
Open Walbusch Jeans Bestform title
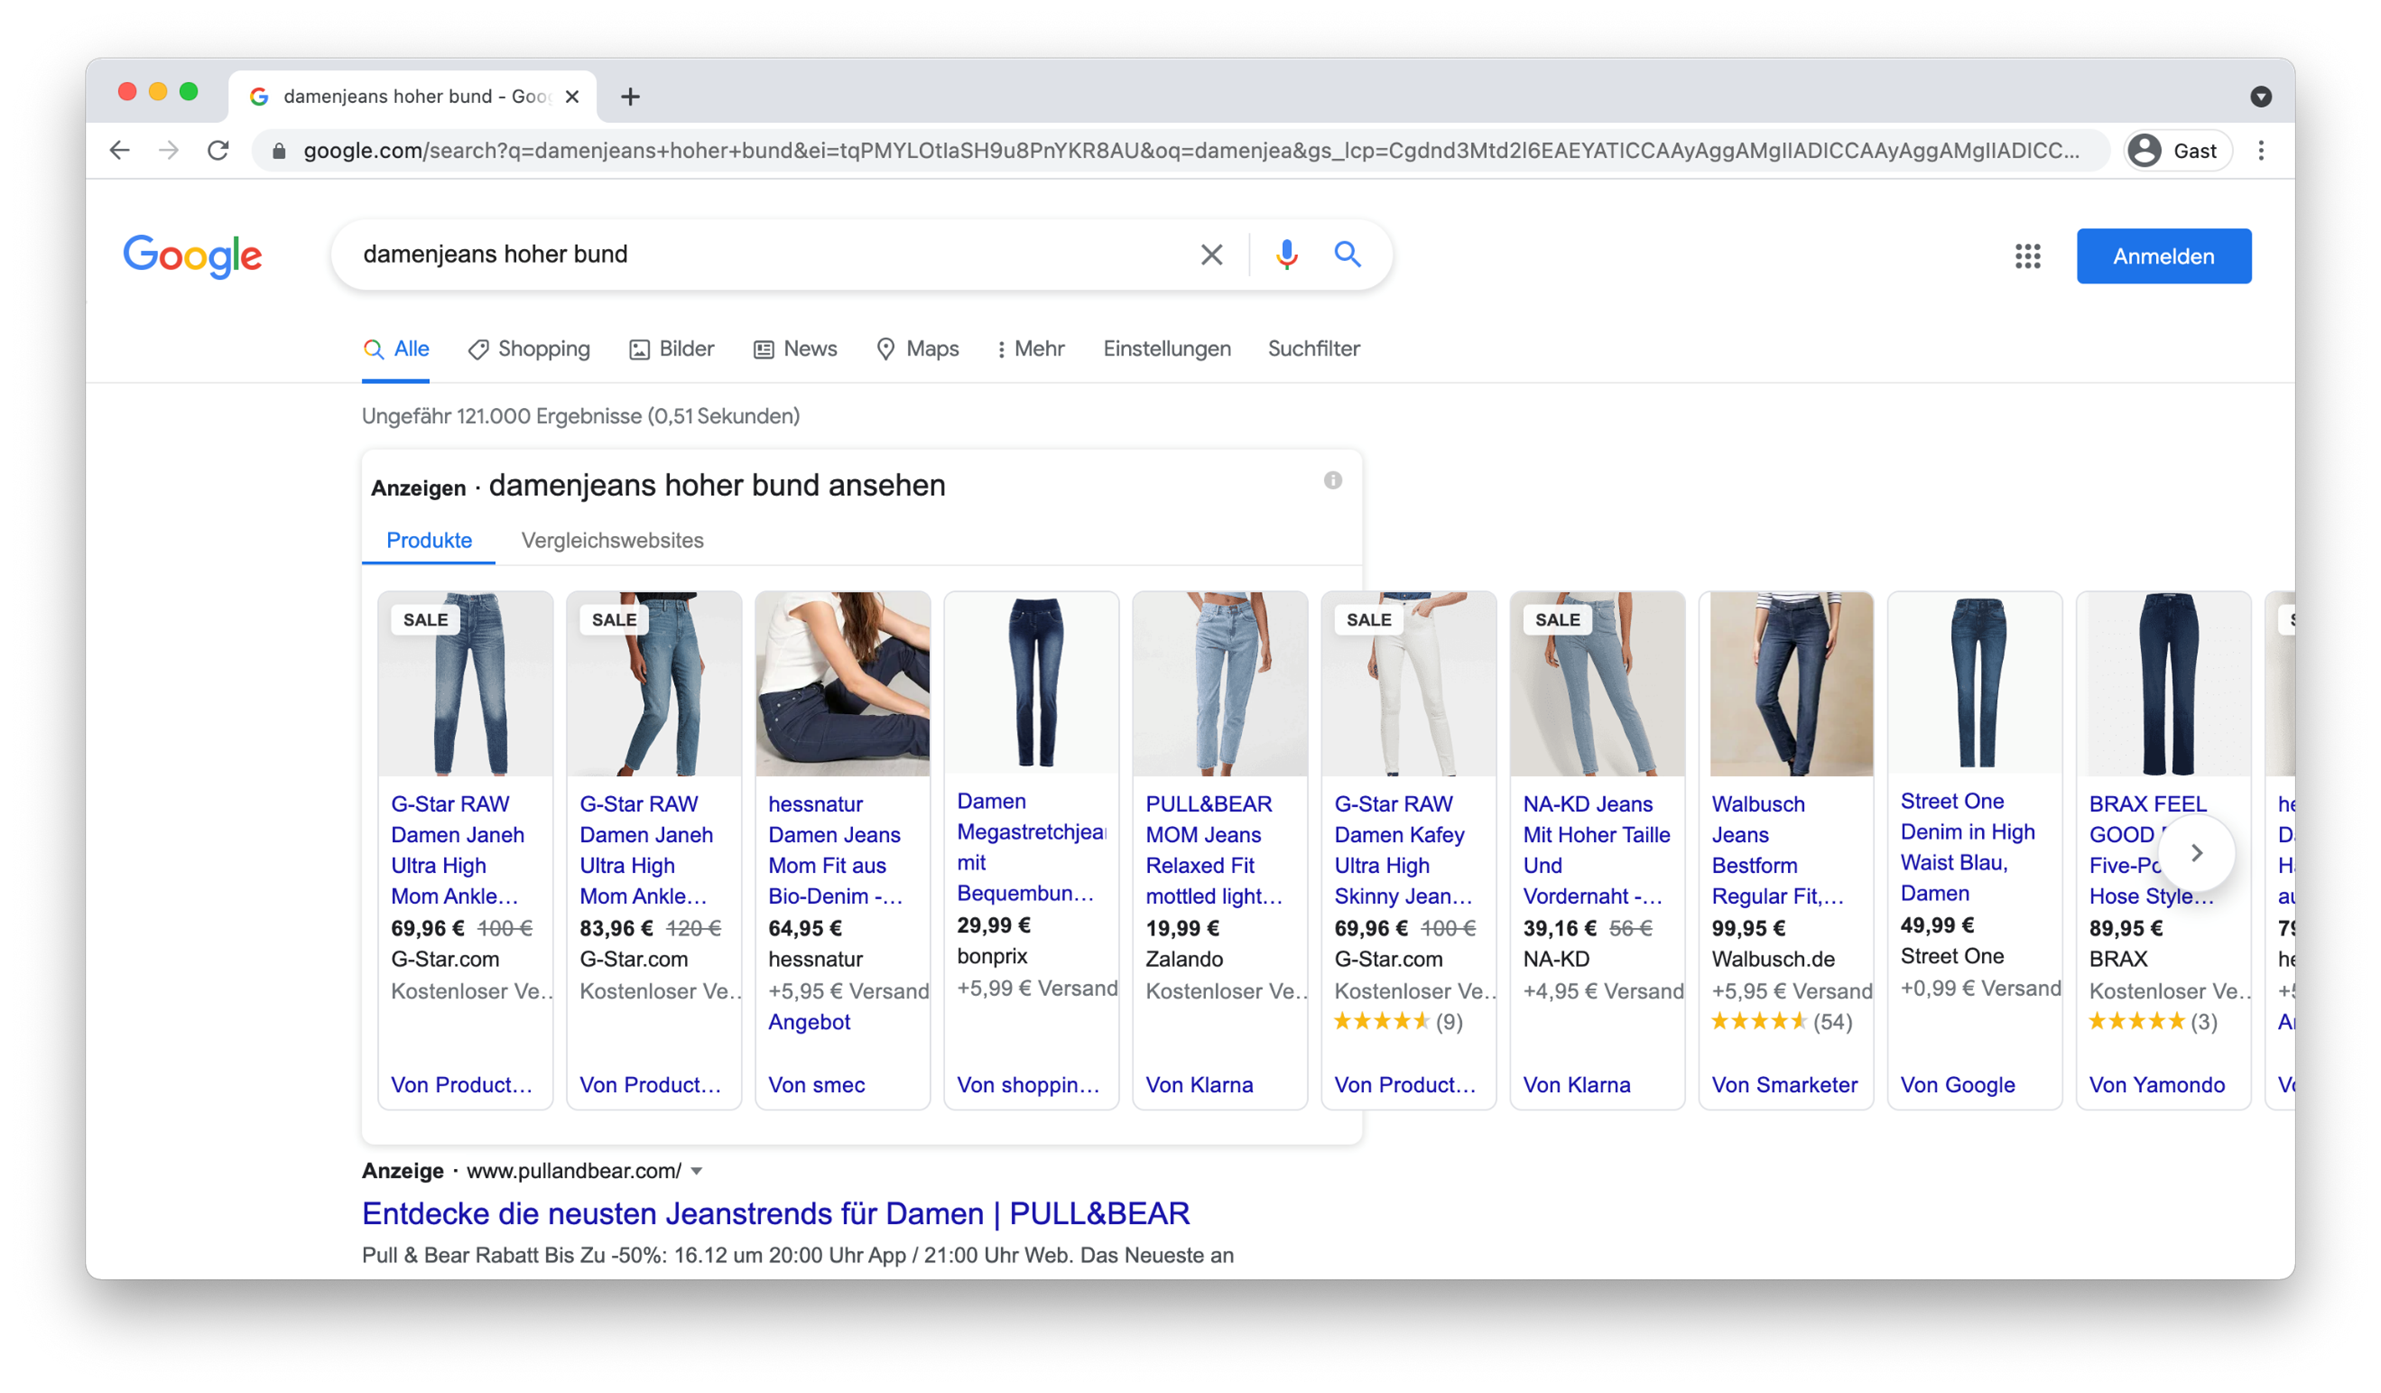tap(1777, 850)
